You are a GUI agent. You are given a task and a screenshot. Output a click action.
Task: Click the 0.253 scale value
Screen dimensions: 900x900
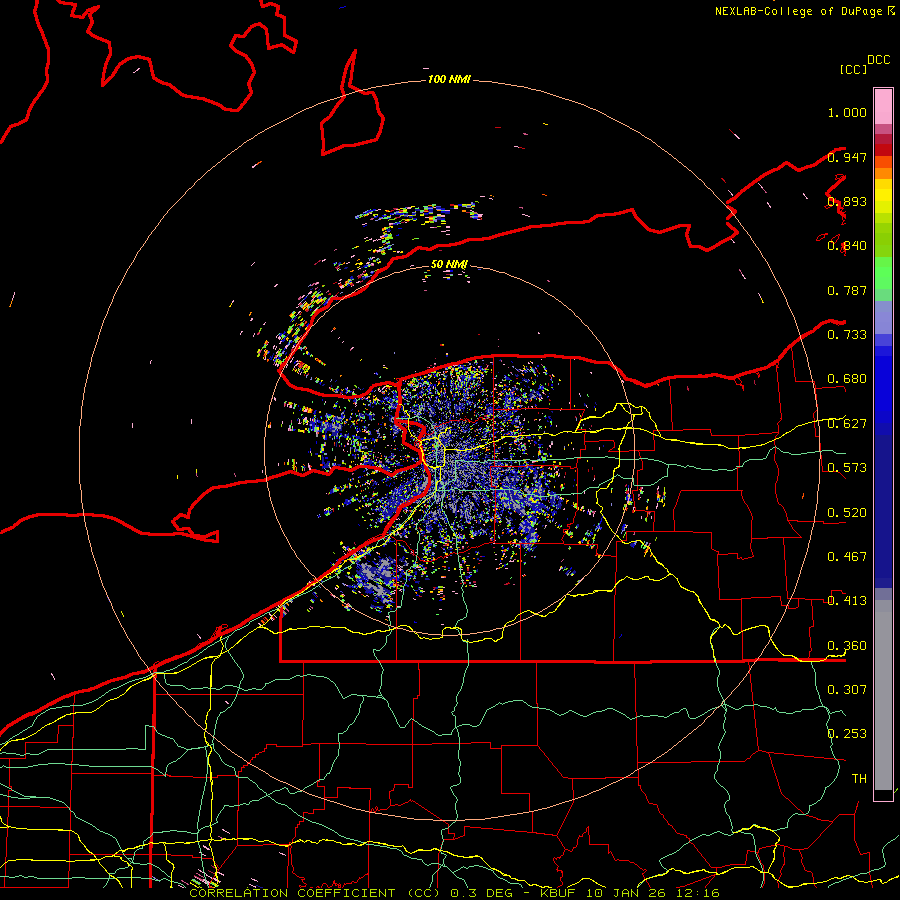tap(847, 734)
